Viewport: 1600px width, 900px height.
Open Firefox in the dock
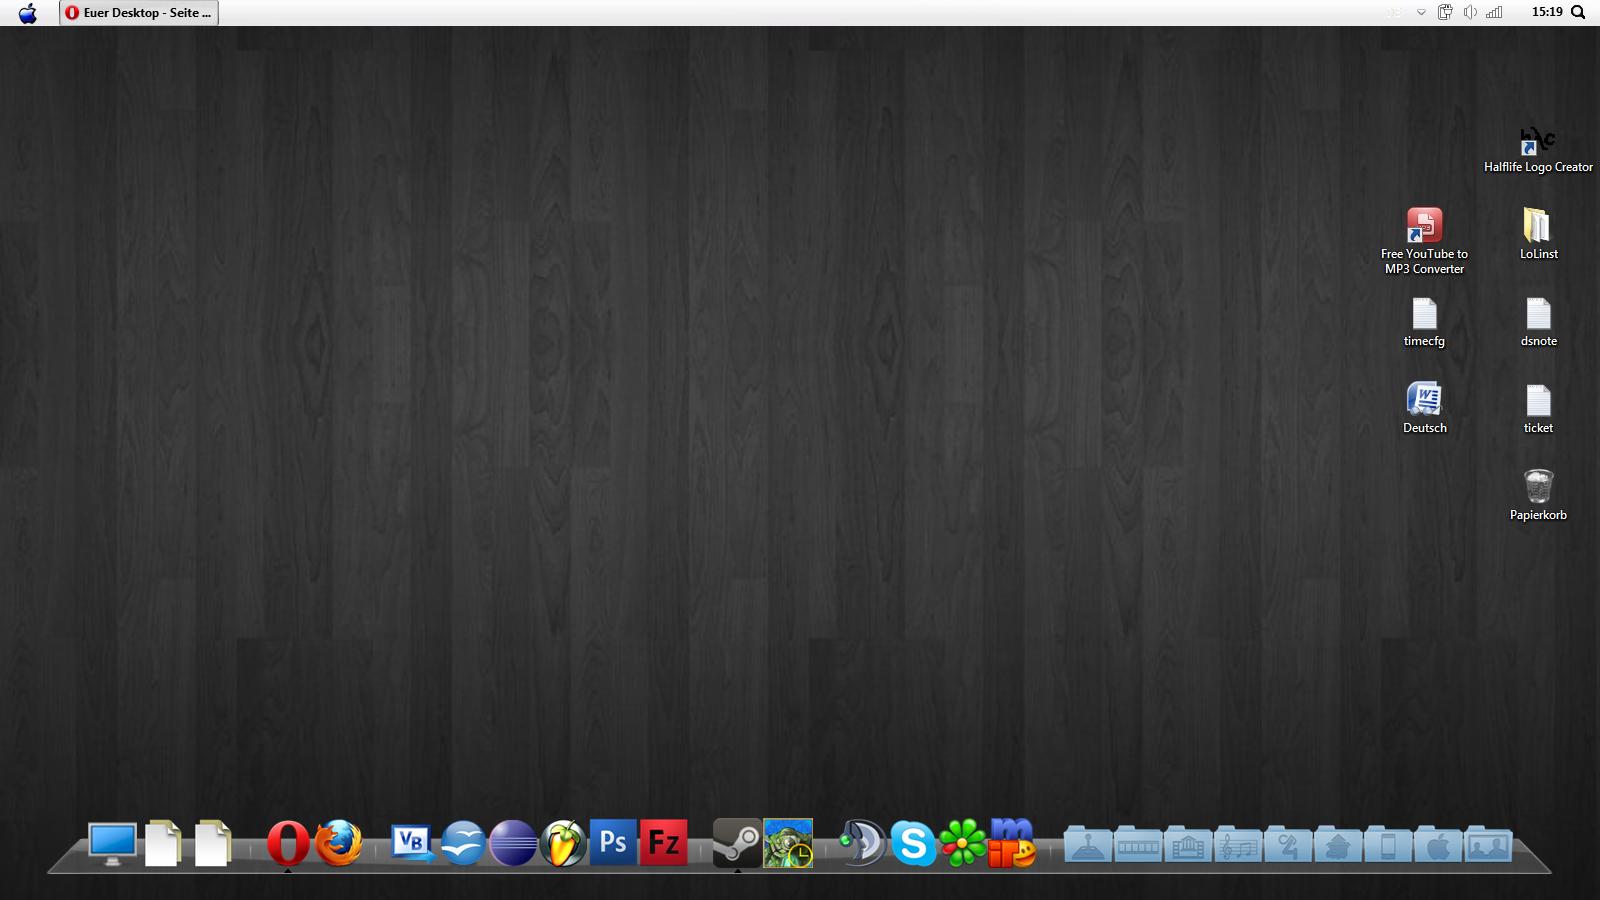pyautogui.click(x=339, y=843)
